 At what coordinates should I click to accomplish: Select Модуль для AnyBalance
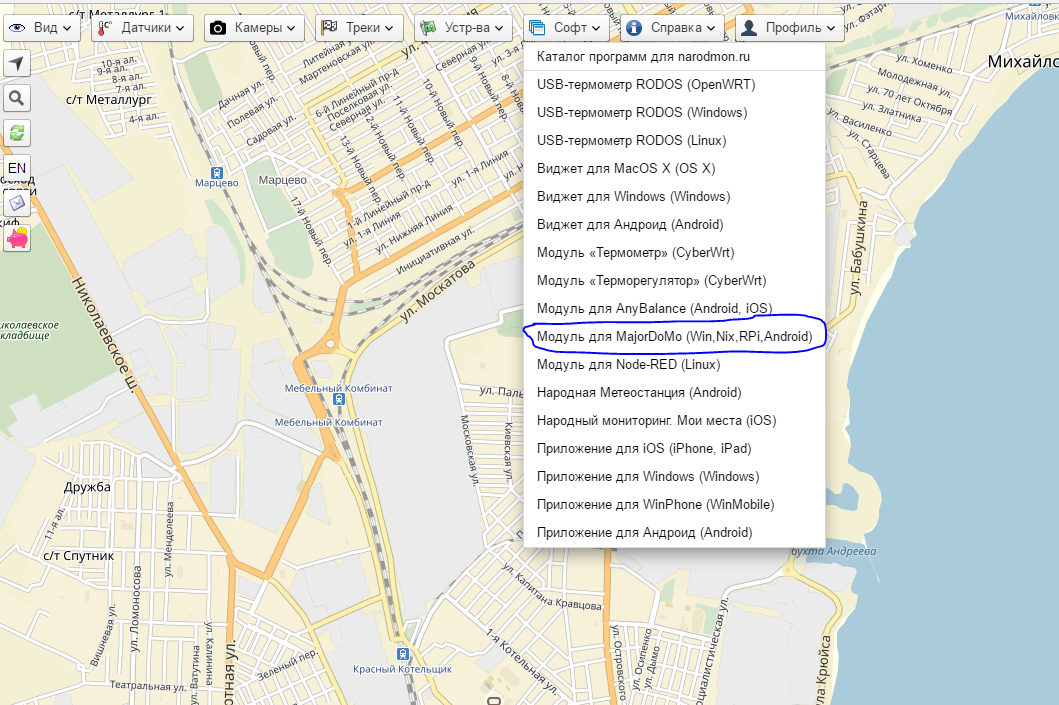(674, 309)
